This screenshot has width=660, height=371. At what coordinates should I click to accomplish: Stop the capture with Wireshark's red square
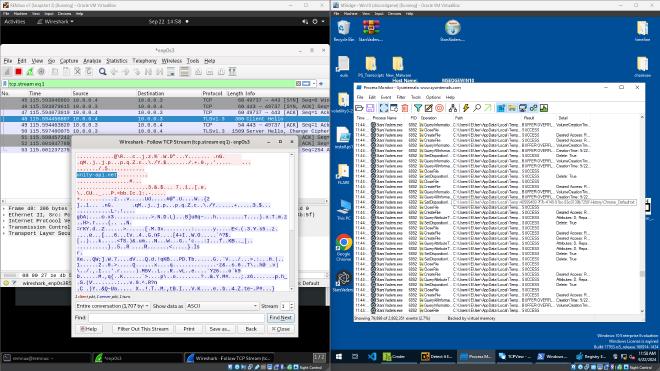19,72
